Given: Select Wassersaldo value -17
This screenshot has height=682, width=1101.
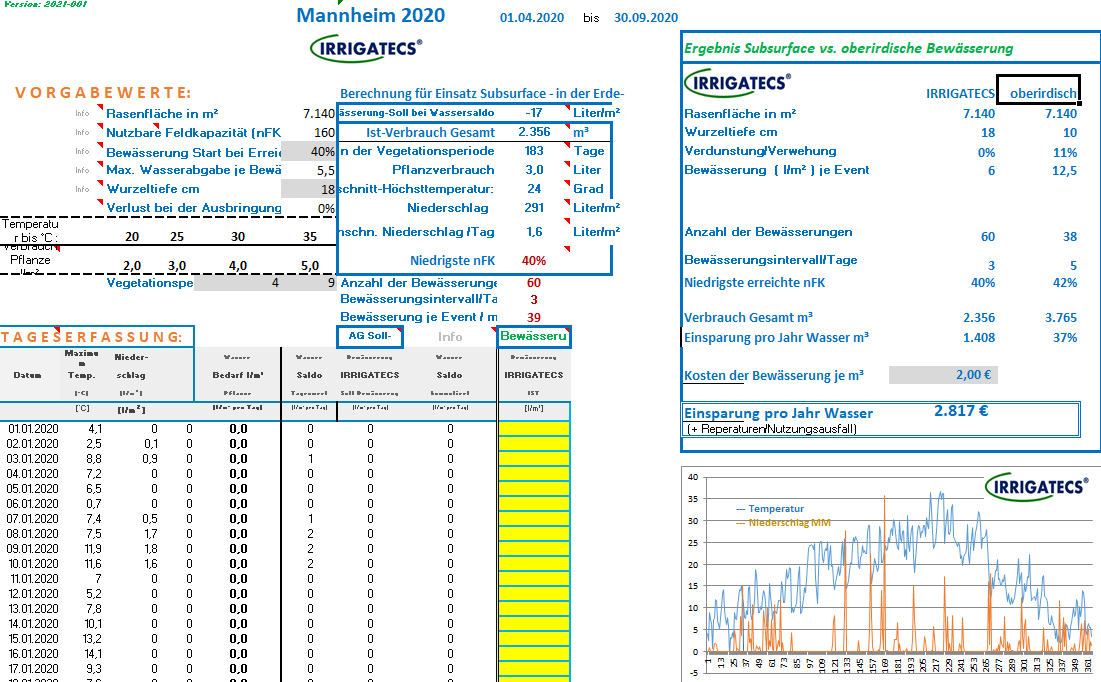Looking at the screenshot, I should (x=534, y=112).
